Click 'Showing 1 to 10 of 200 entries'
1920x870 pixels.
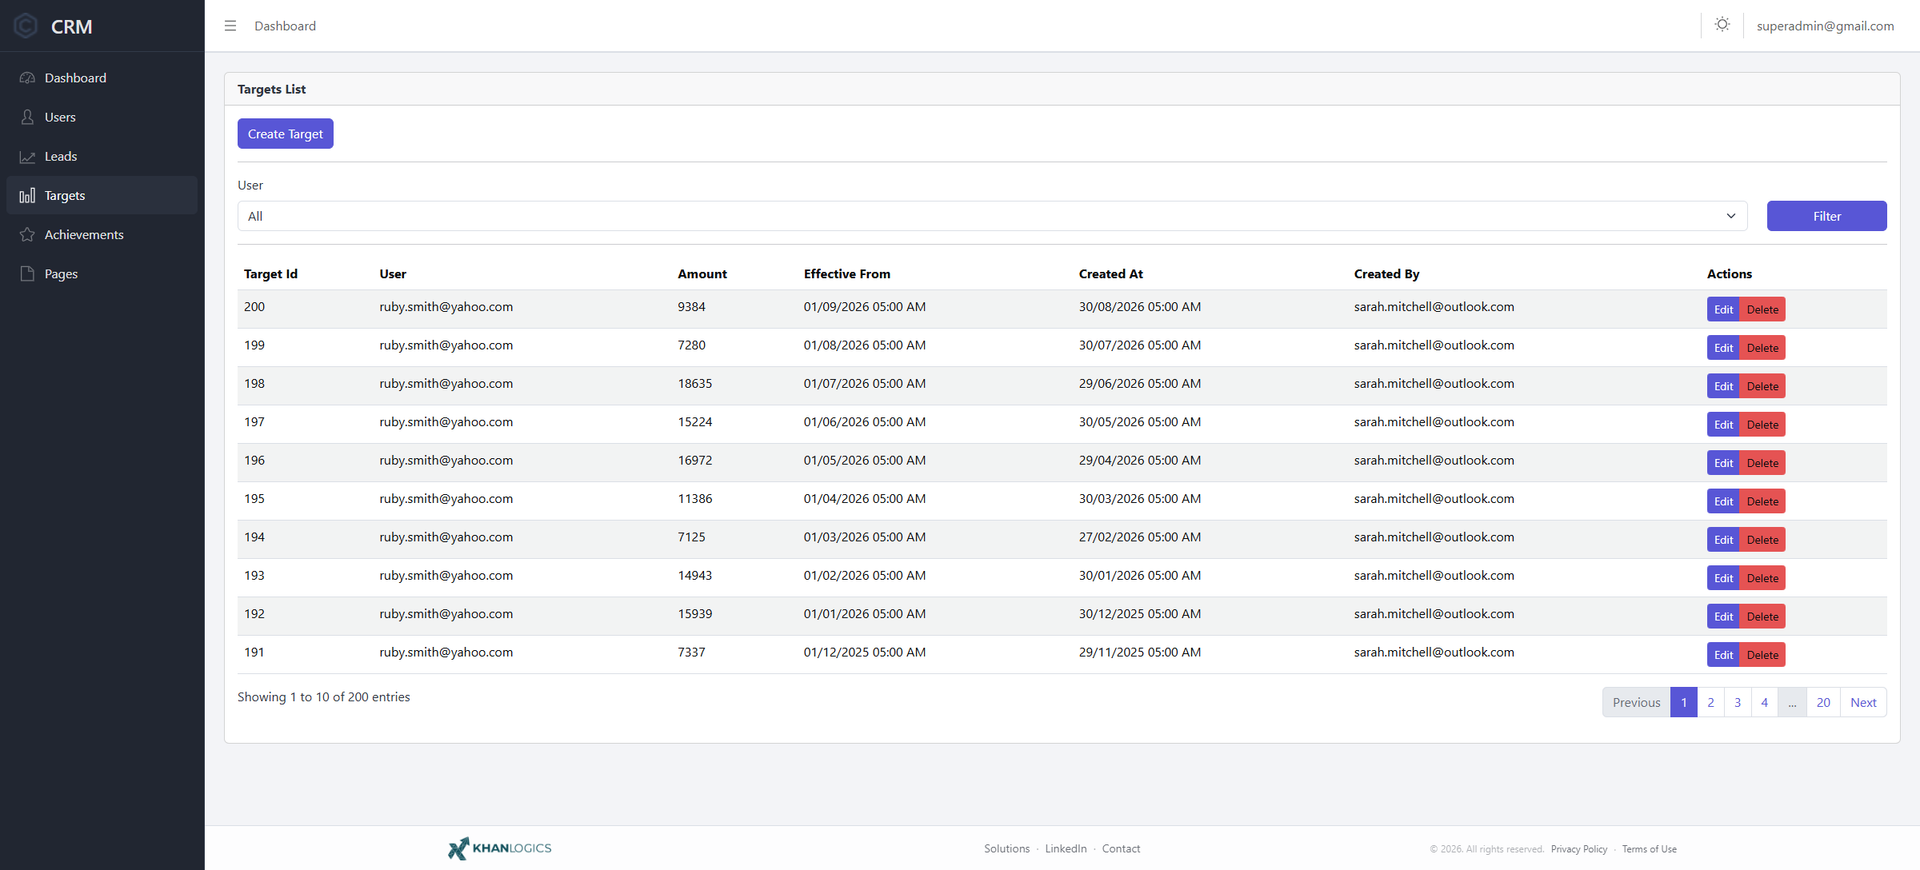click(x=324, y=697)
